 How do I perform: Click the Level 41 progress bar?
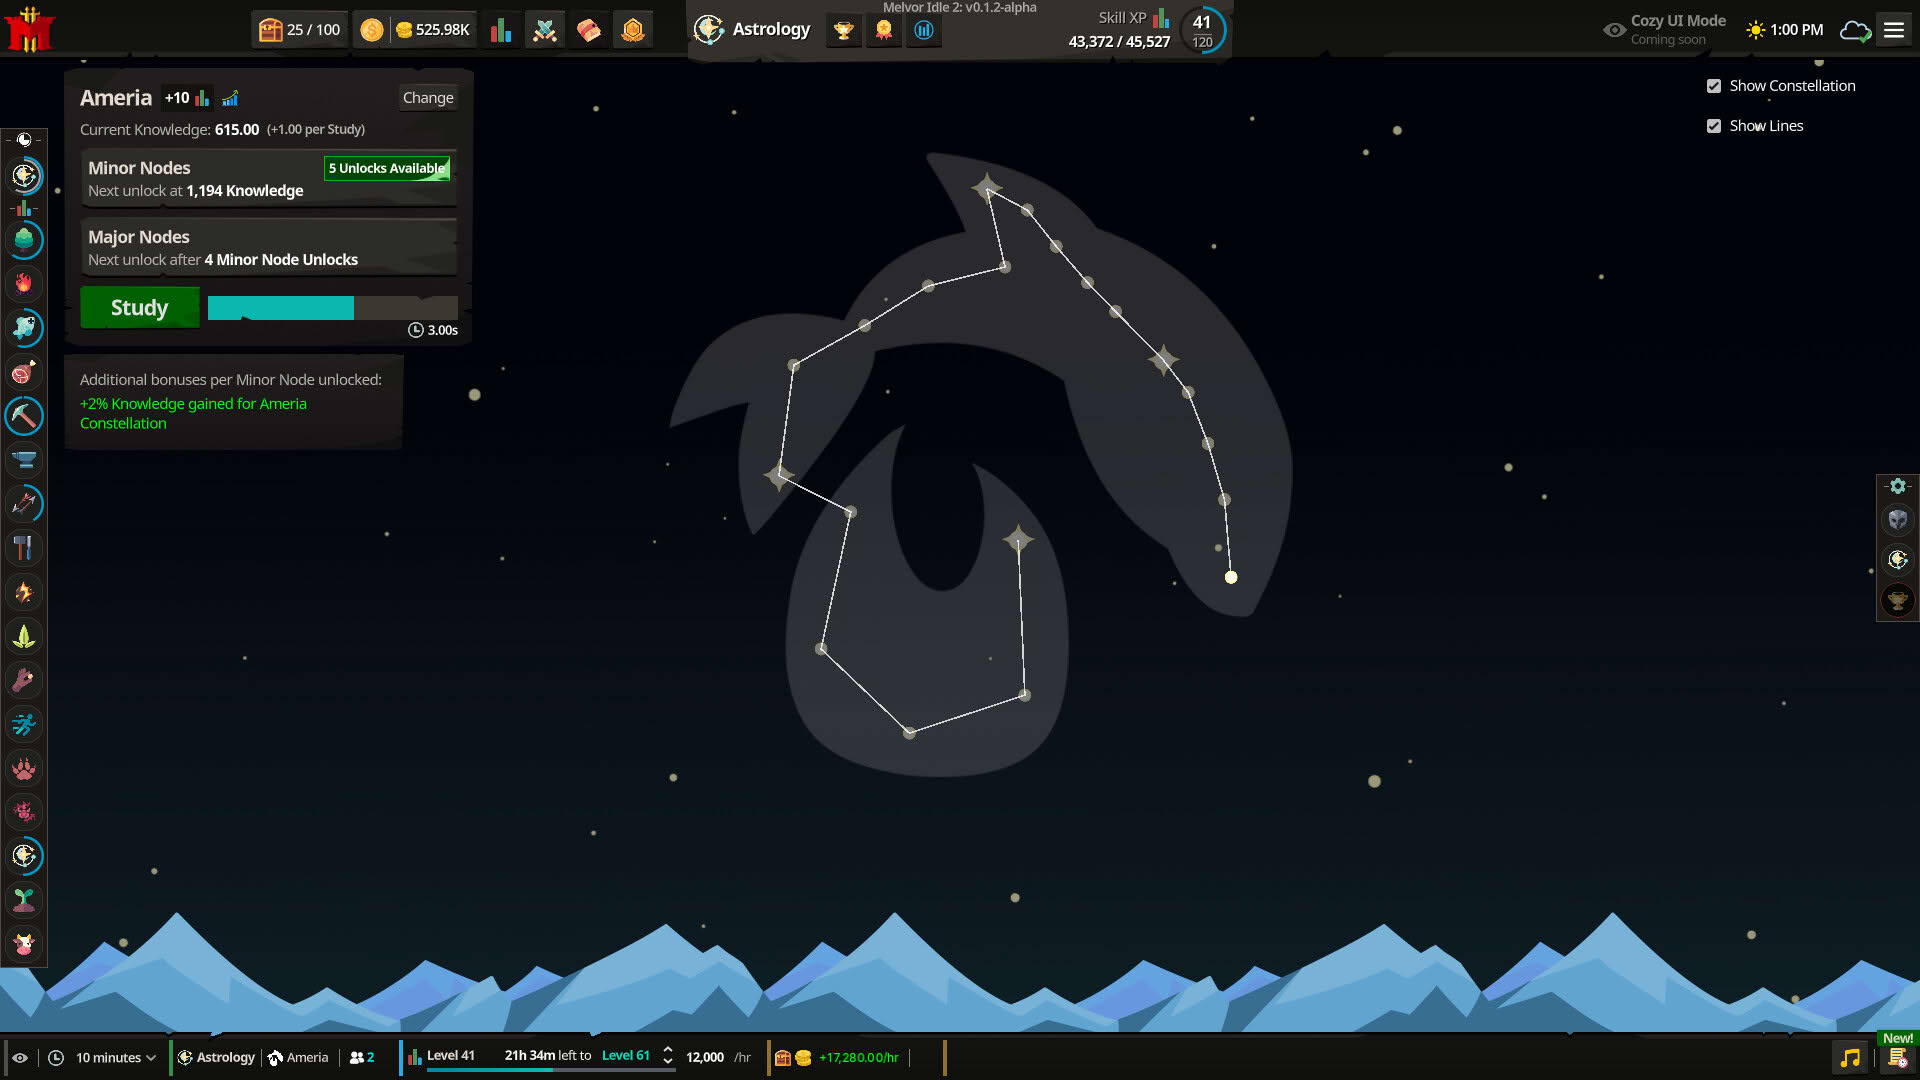point(550,1070)
